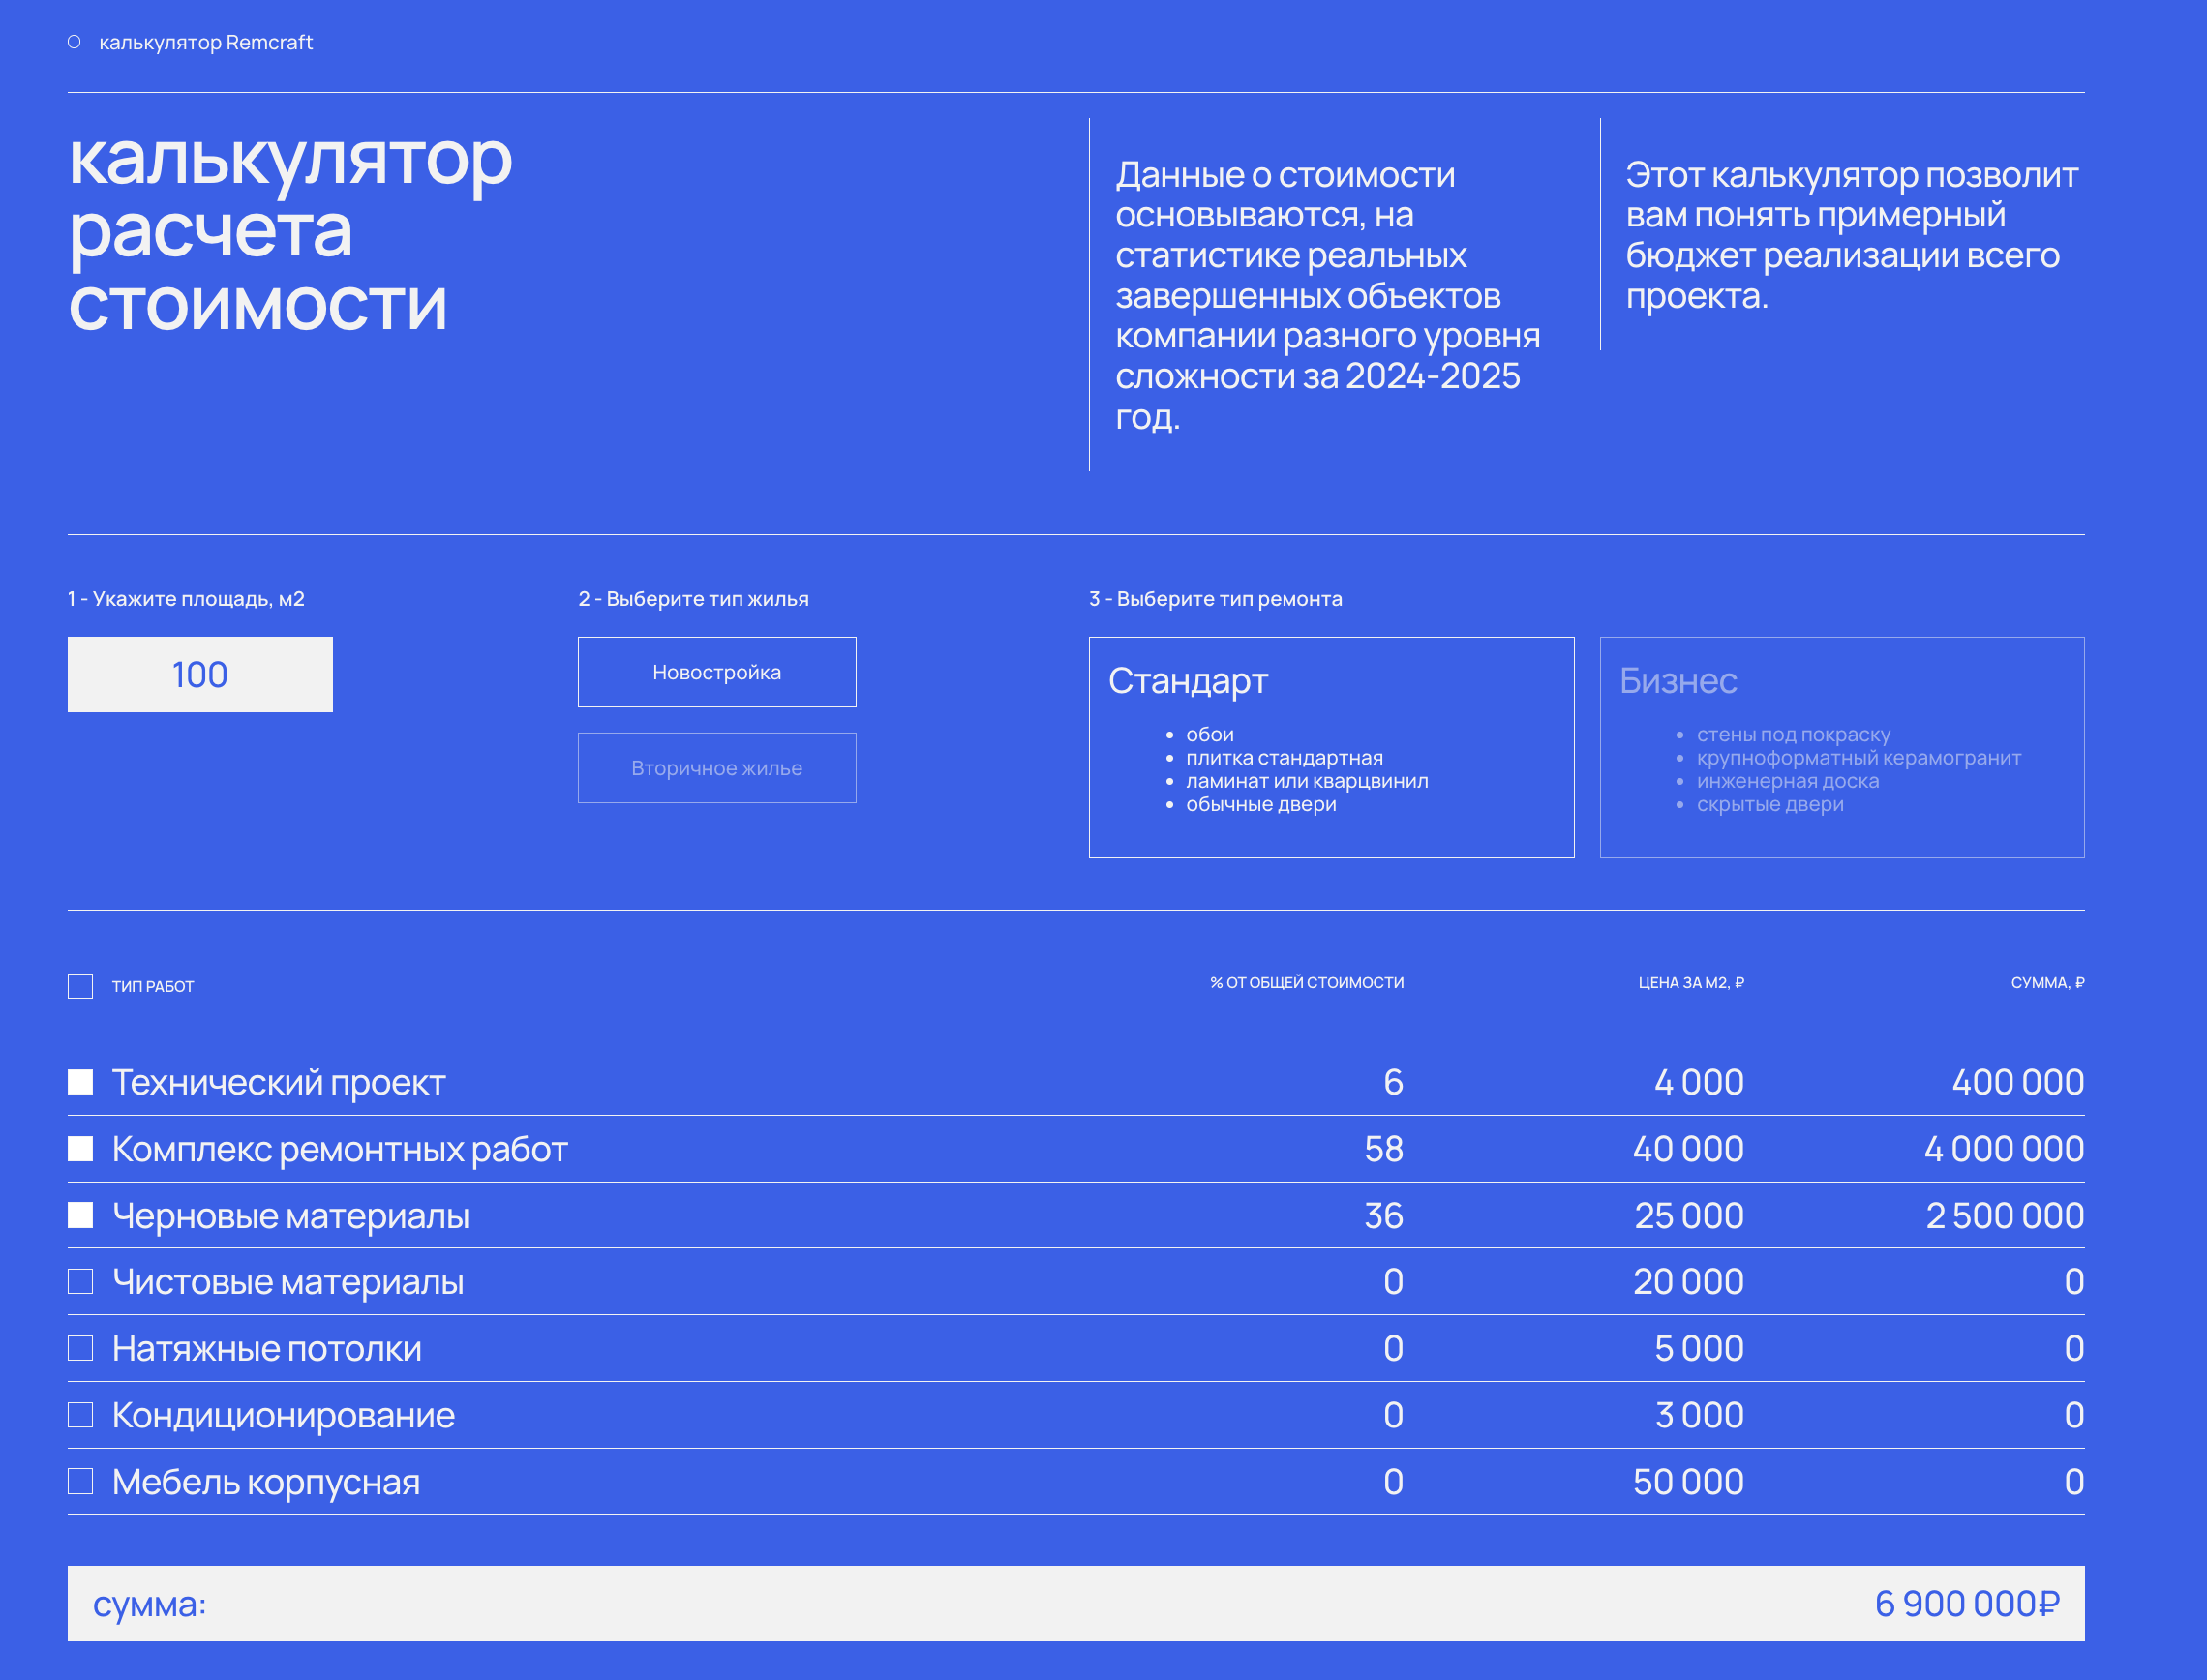Click the сумма total bar showing 6 900 000₽

click(1075, 1603)
